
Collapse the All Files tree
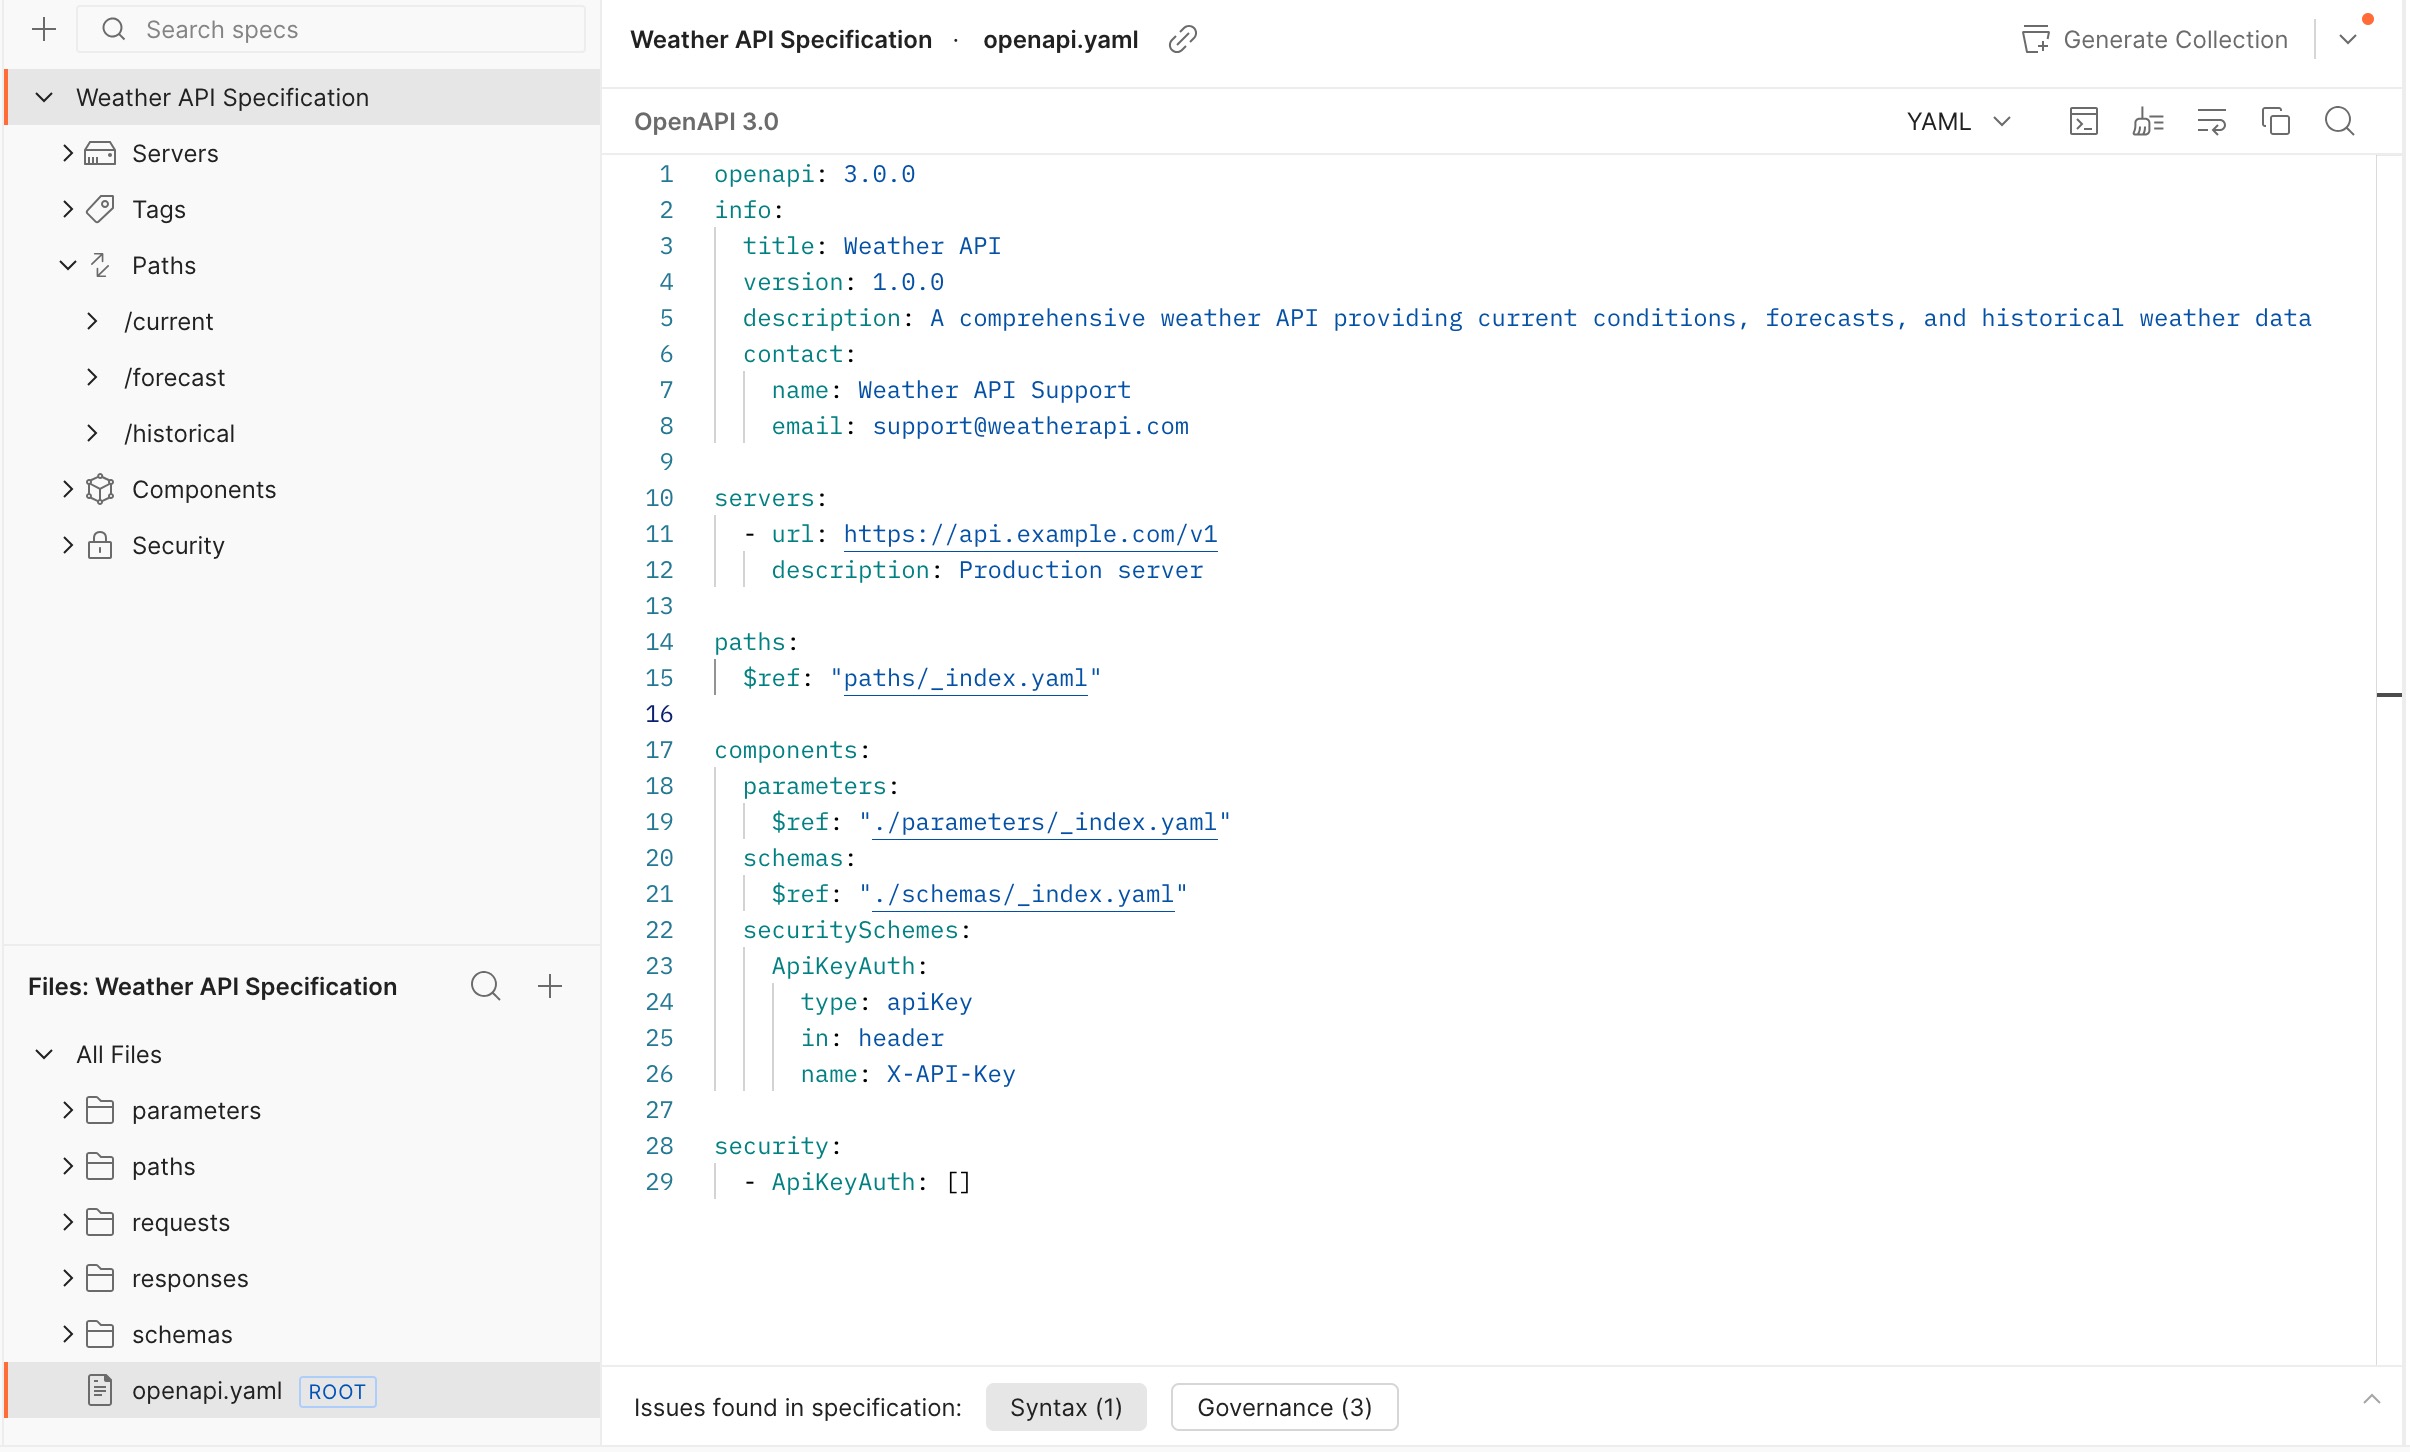click(43, 1054)
